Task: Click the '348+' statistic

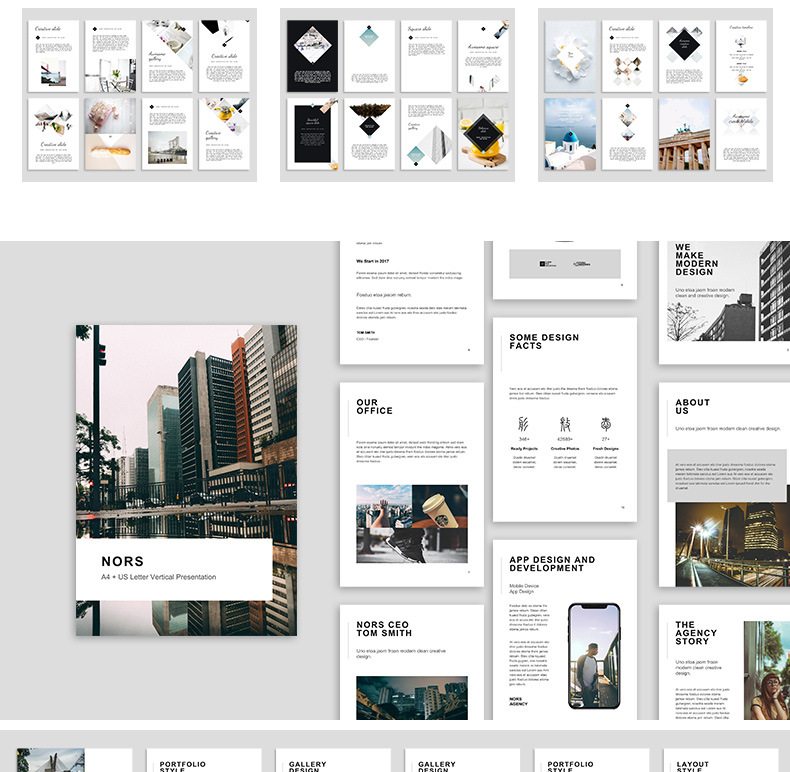Action: [x=524, y=439]
